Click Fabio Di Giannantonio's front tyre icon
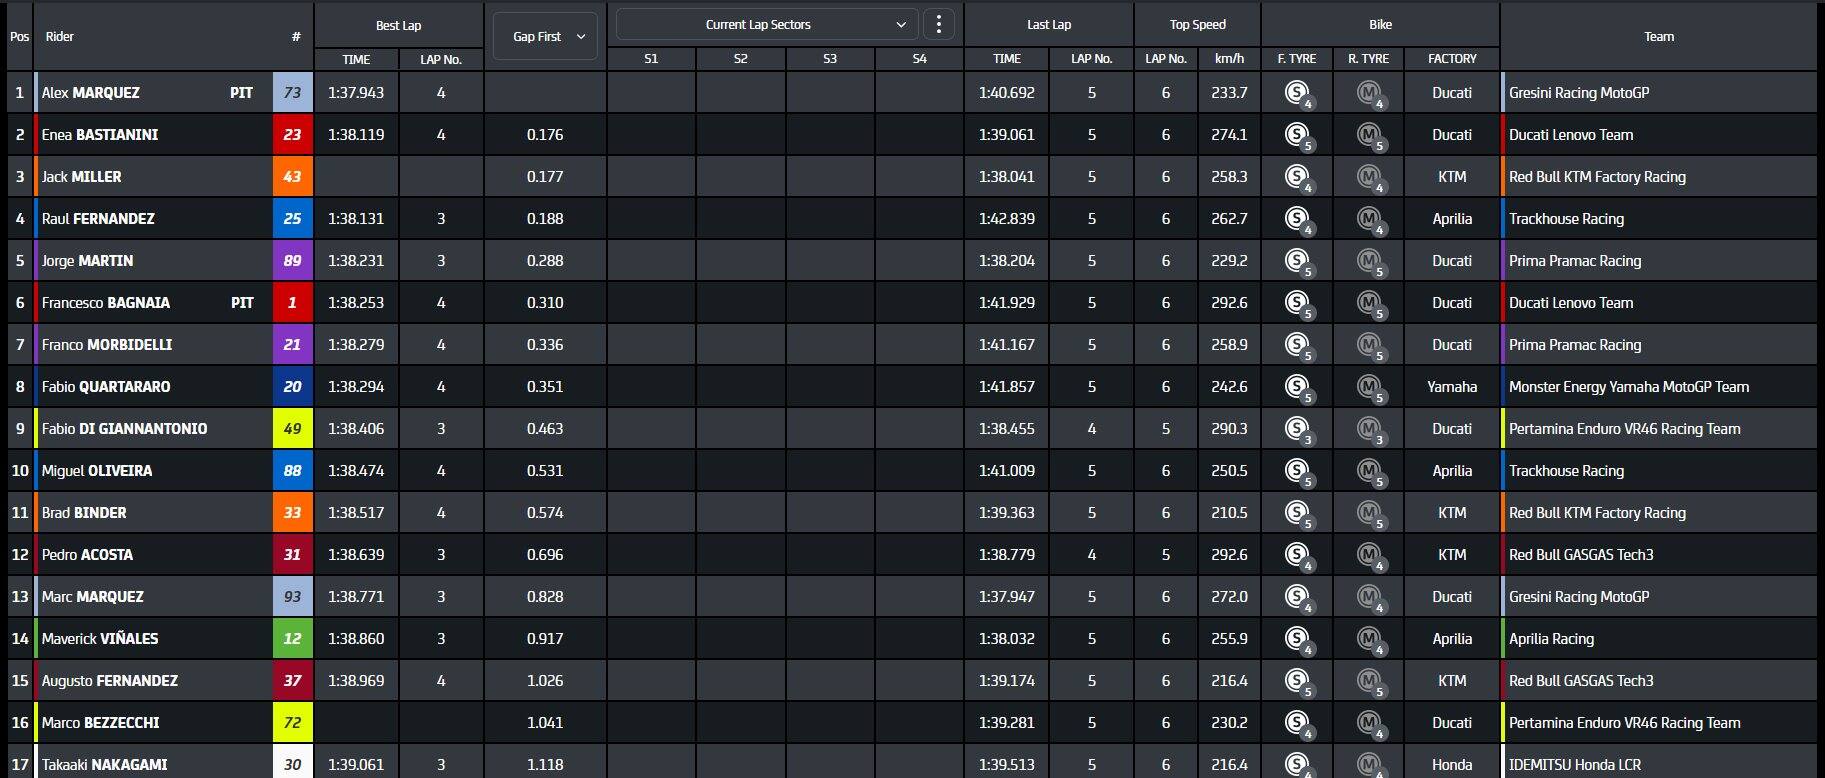Image resolution: width=1825 pixels, height=778 pixels. (x=1297, y=429)
